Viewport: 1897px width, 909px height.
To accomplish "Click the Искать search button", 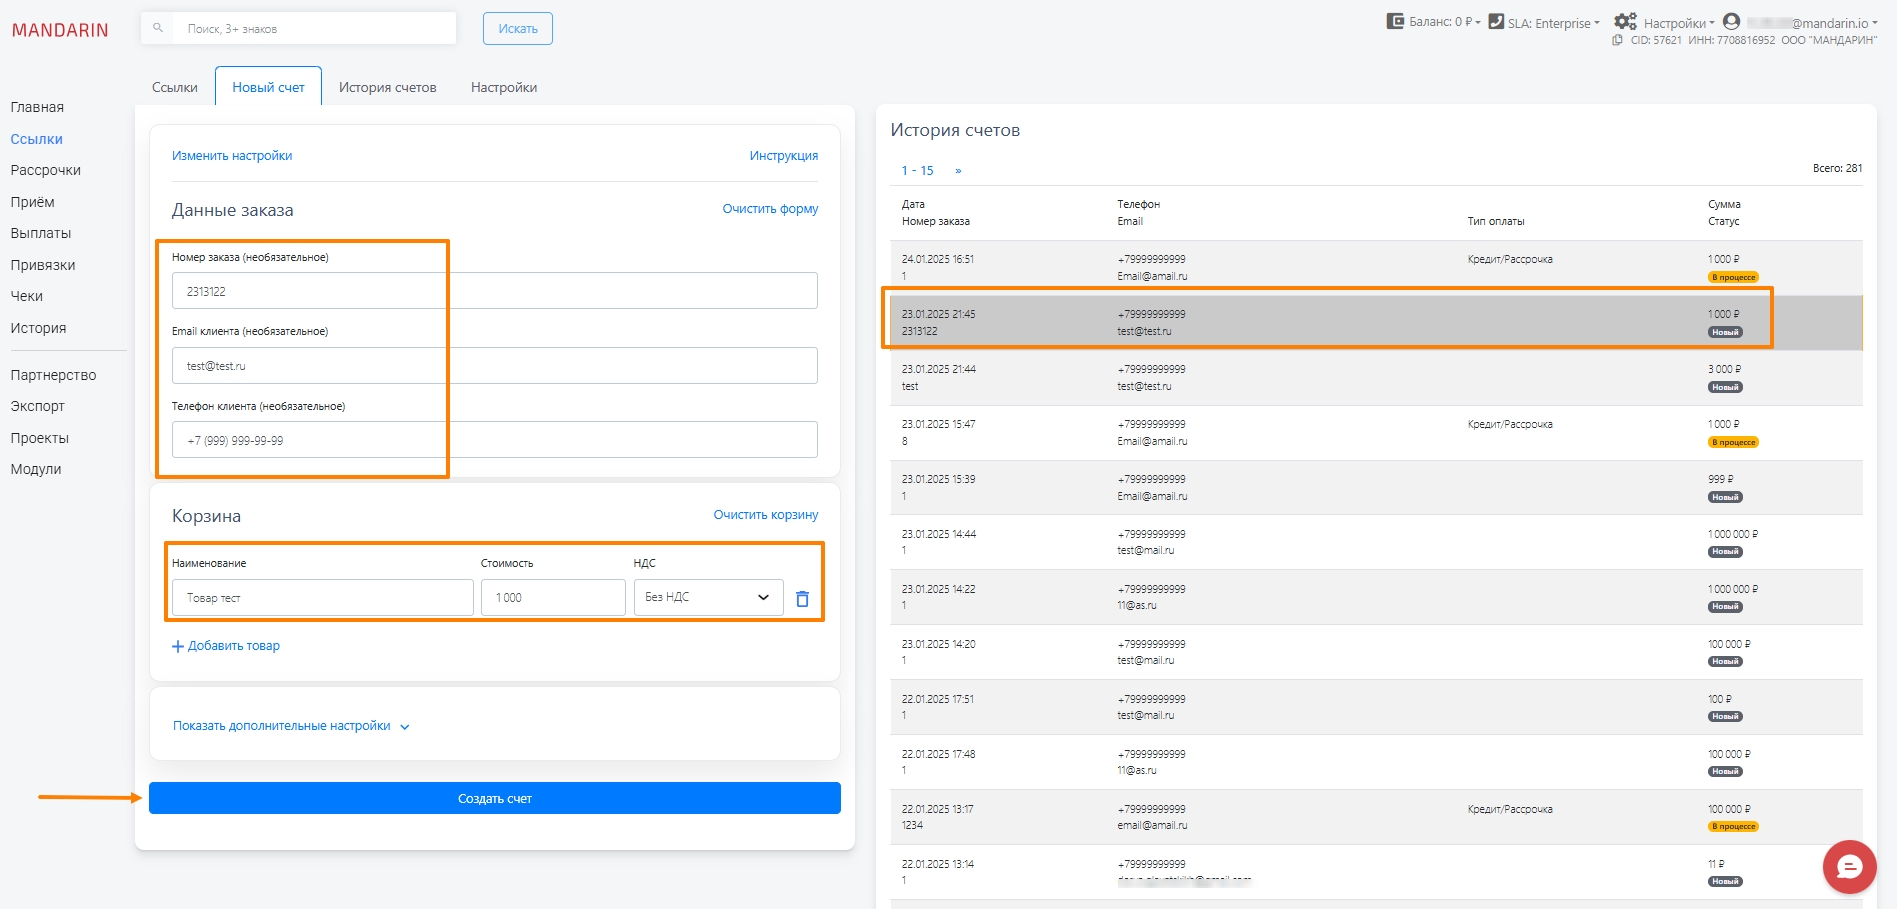I will pos(517,29).
